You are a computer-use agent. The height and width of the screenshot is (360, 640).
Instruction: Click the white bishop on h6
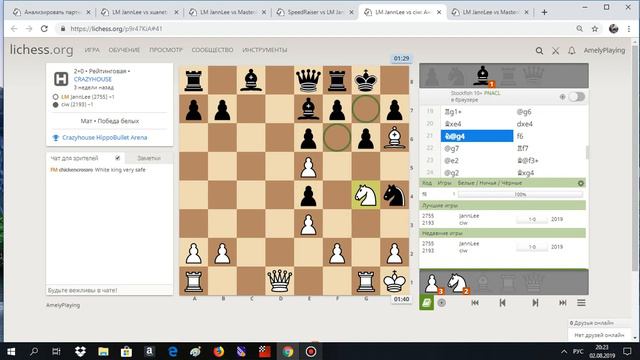pos(394,138)
